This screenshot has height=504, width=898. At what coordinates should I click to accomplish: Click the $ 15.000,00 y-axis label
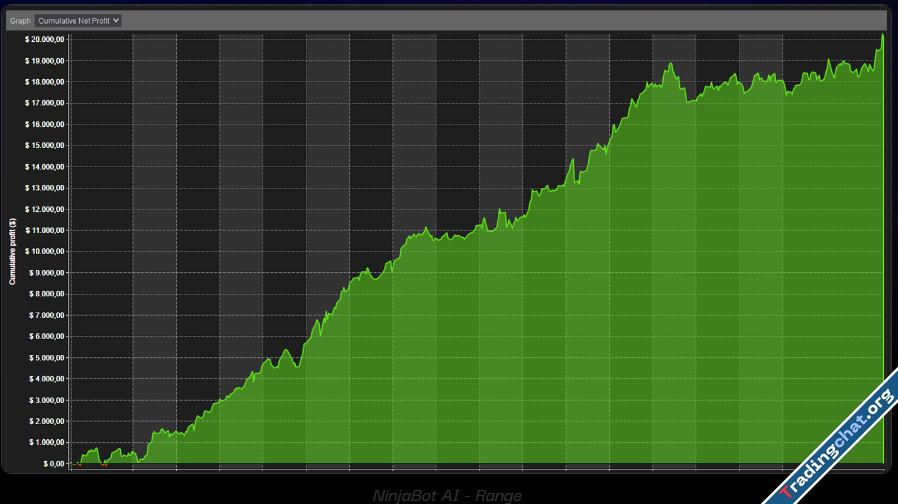(x=45, y=145)
